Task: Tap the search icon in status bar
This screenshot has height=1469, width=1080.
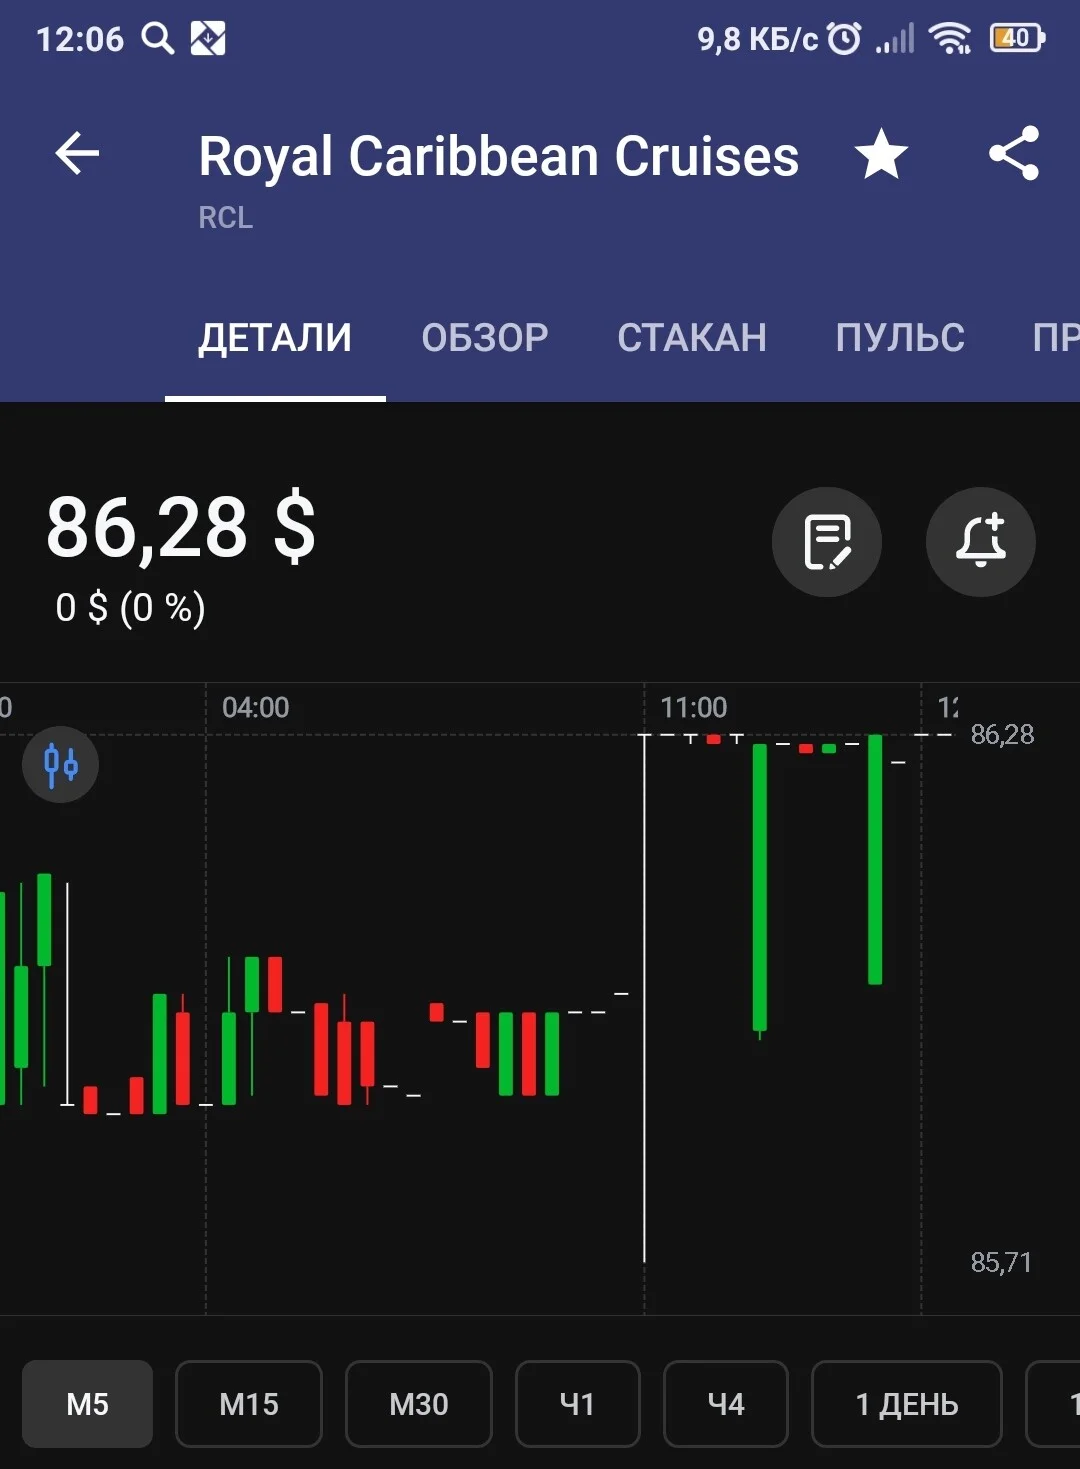Action: click(158, 39)
